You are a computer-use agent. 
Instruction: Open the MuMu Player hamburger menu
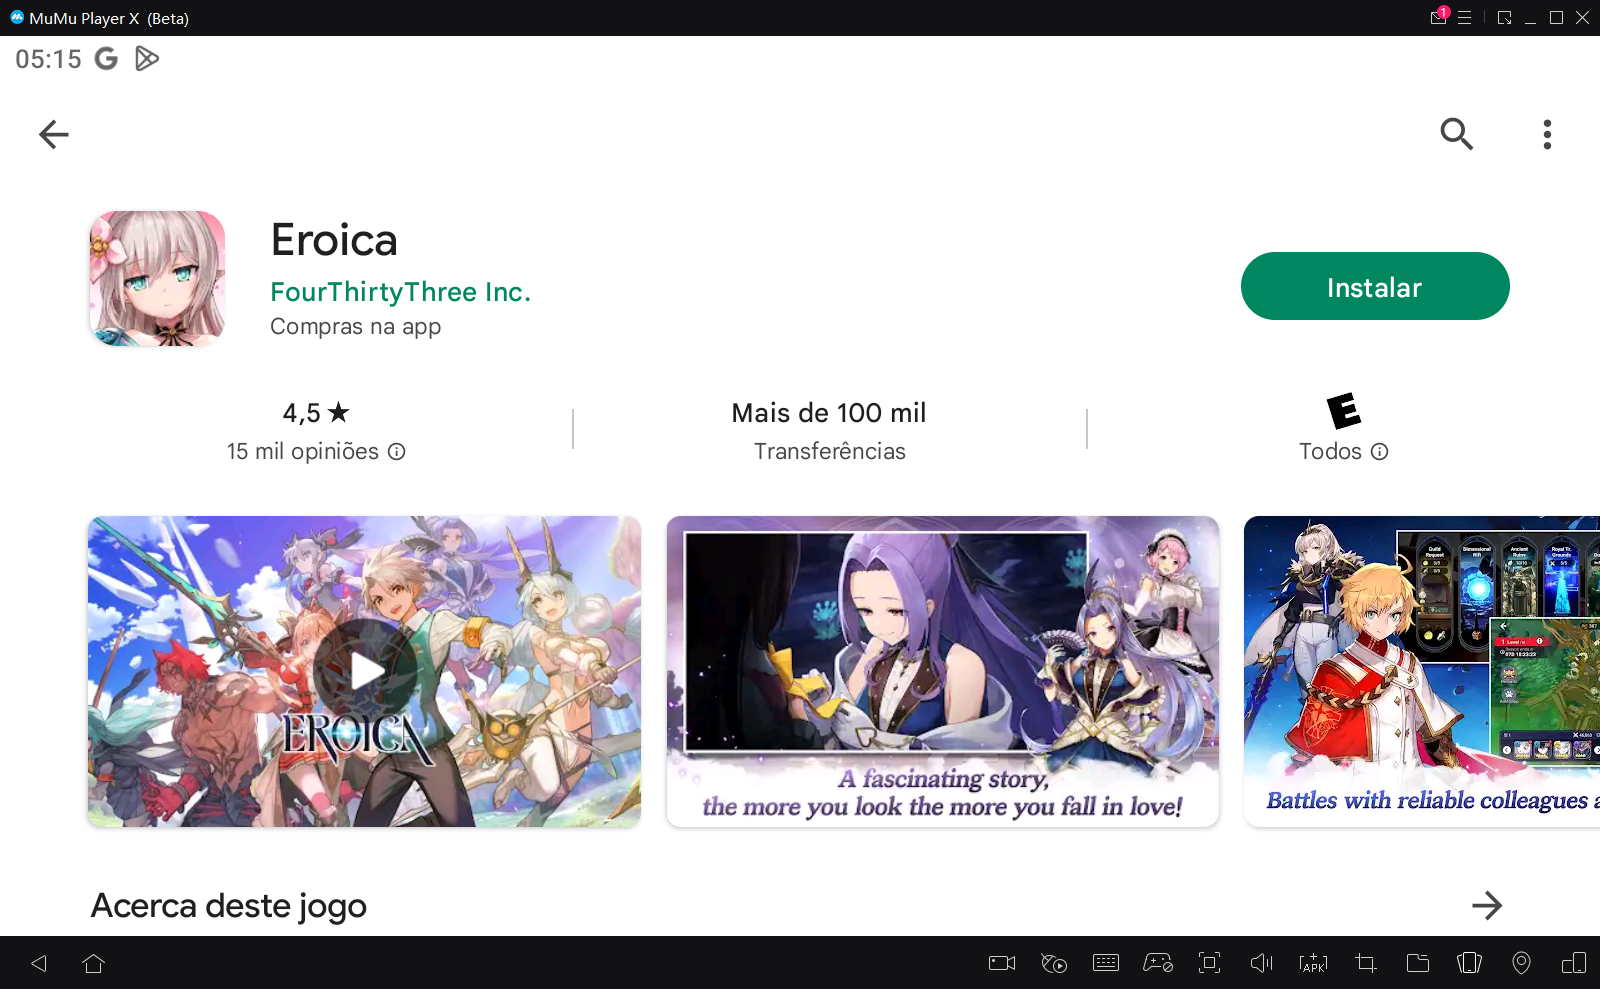(1464, 17)
